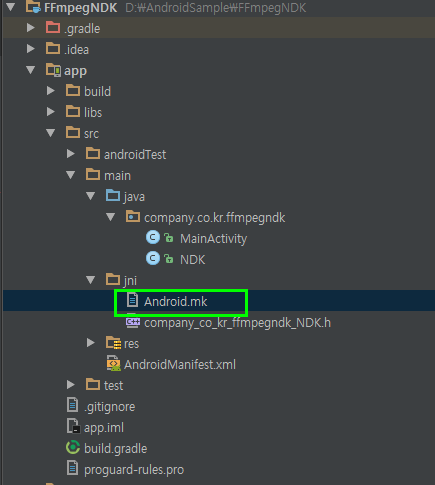Screen dimensions: 435x485
Task: Click the test folder icon
Action: (x=93, y=384)
